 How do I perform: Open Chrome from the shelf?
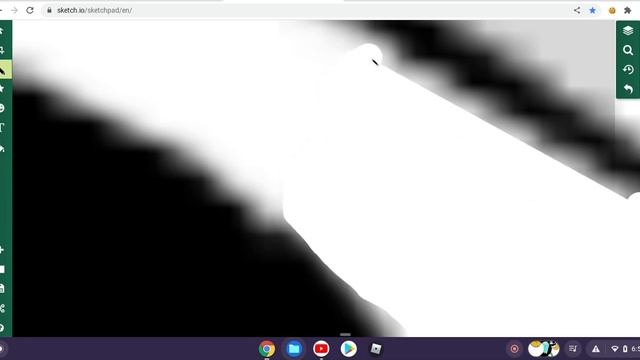[x=267, y=349]
